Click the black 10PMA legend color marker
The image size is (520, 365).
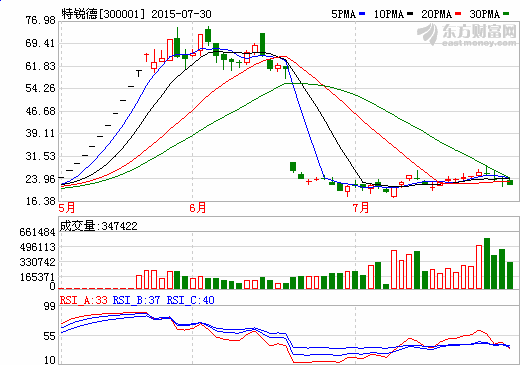[410, 14]
